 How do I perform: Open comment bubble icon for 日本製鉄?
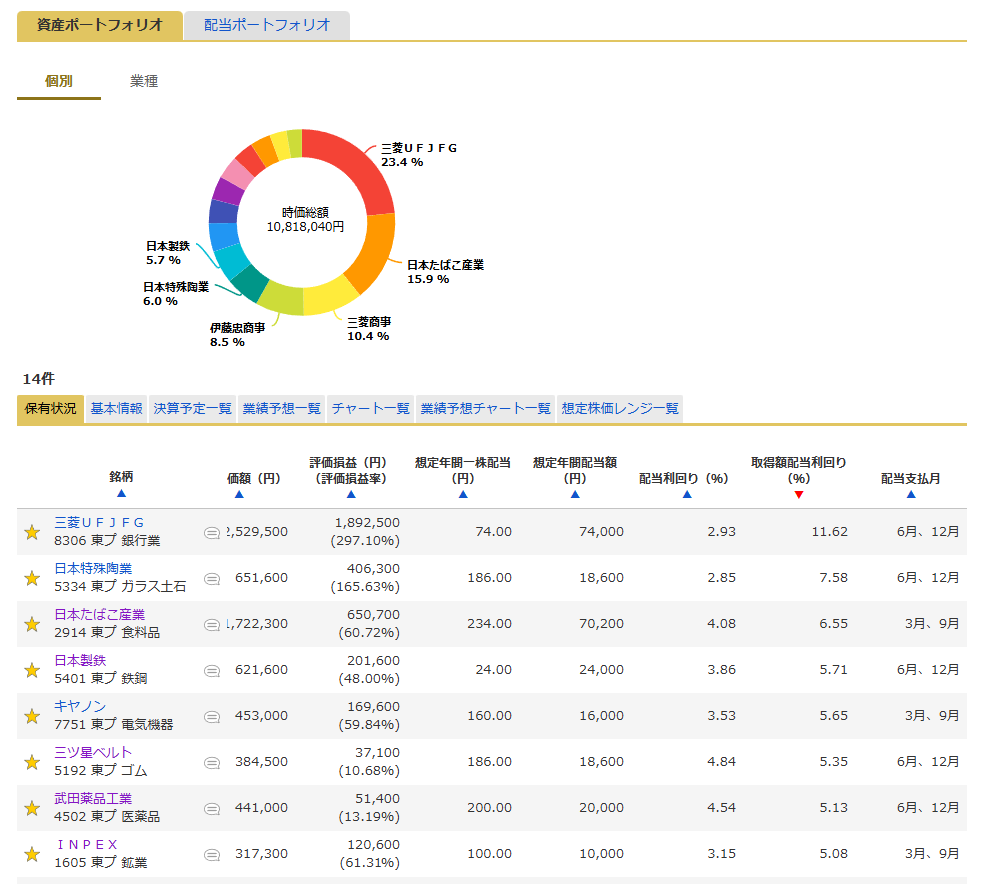212,671
